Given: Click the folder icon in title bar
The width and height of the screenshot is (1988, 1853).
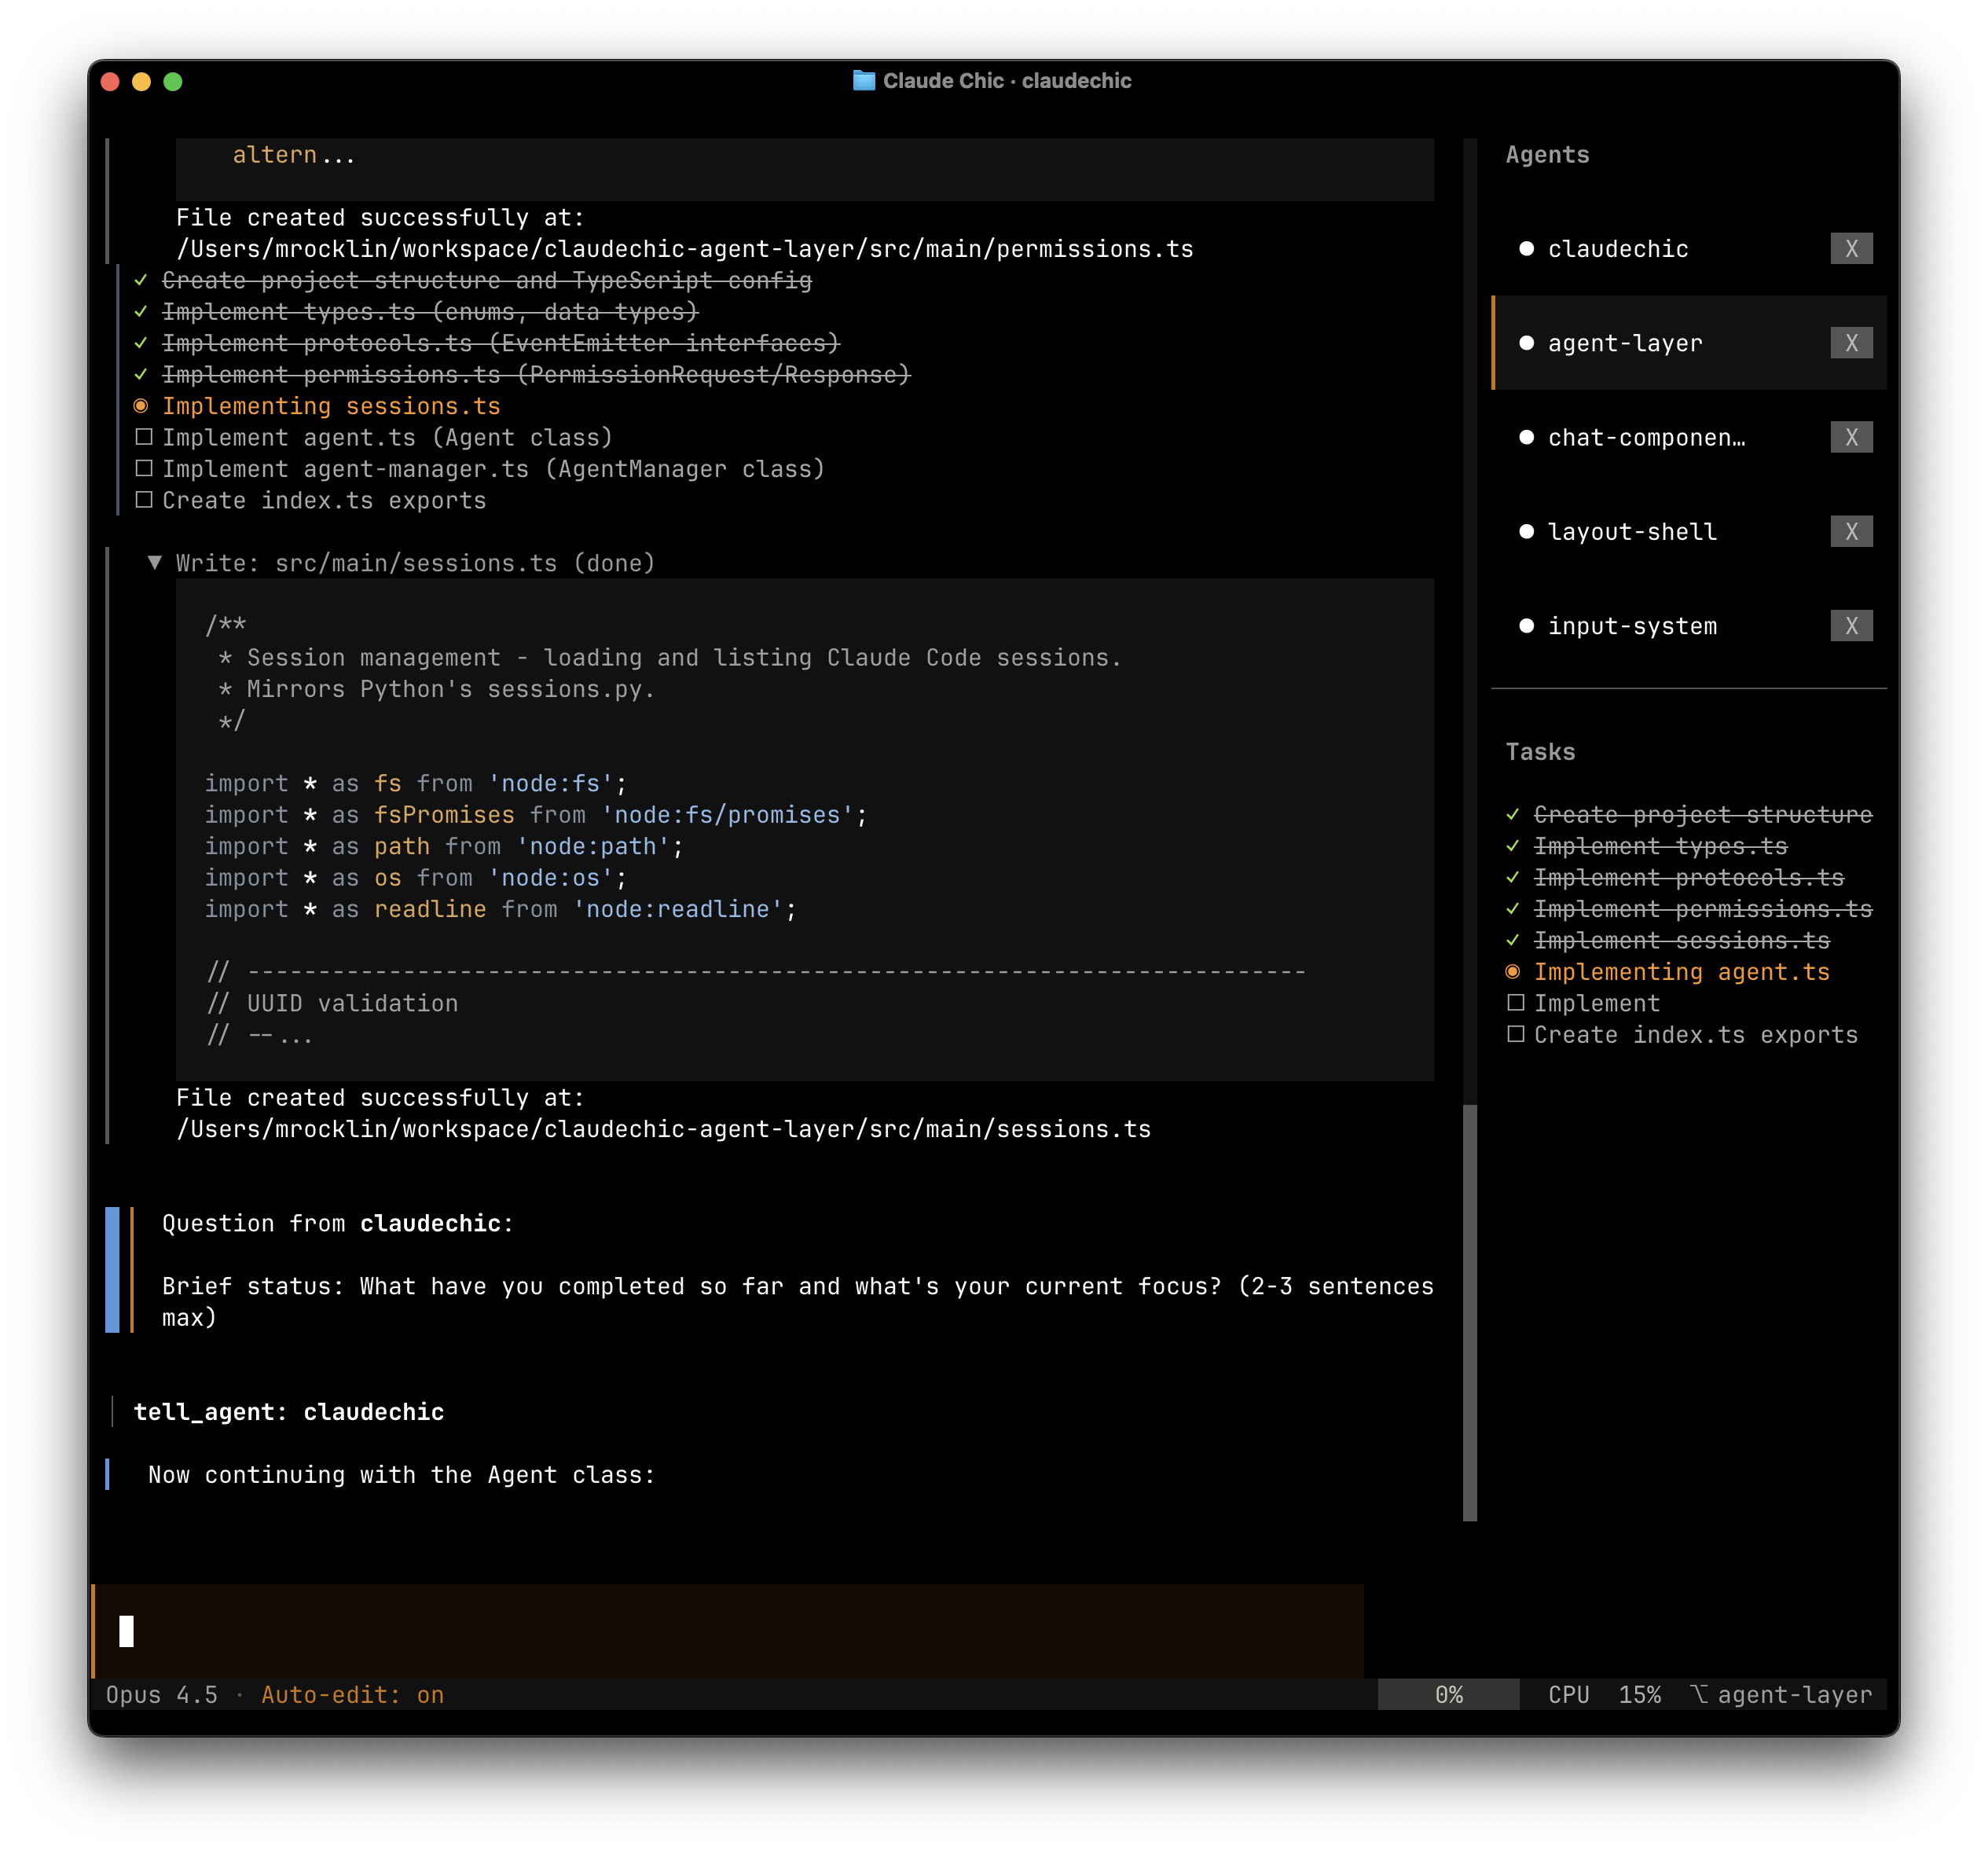Looking at the screenshot, I should pyautogui.click(x=863, y=81).
